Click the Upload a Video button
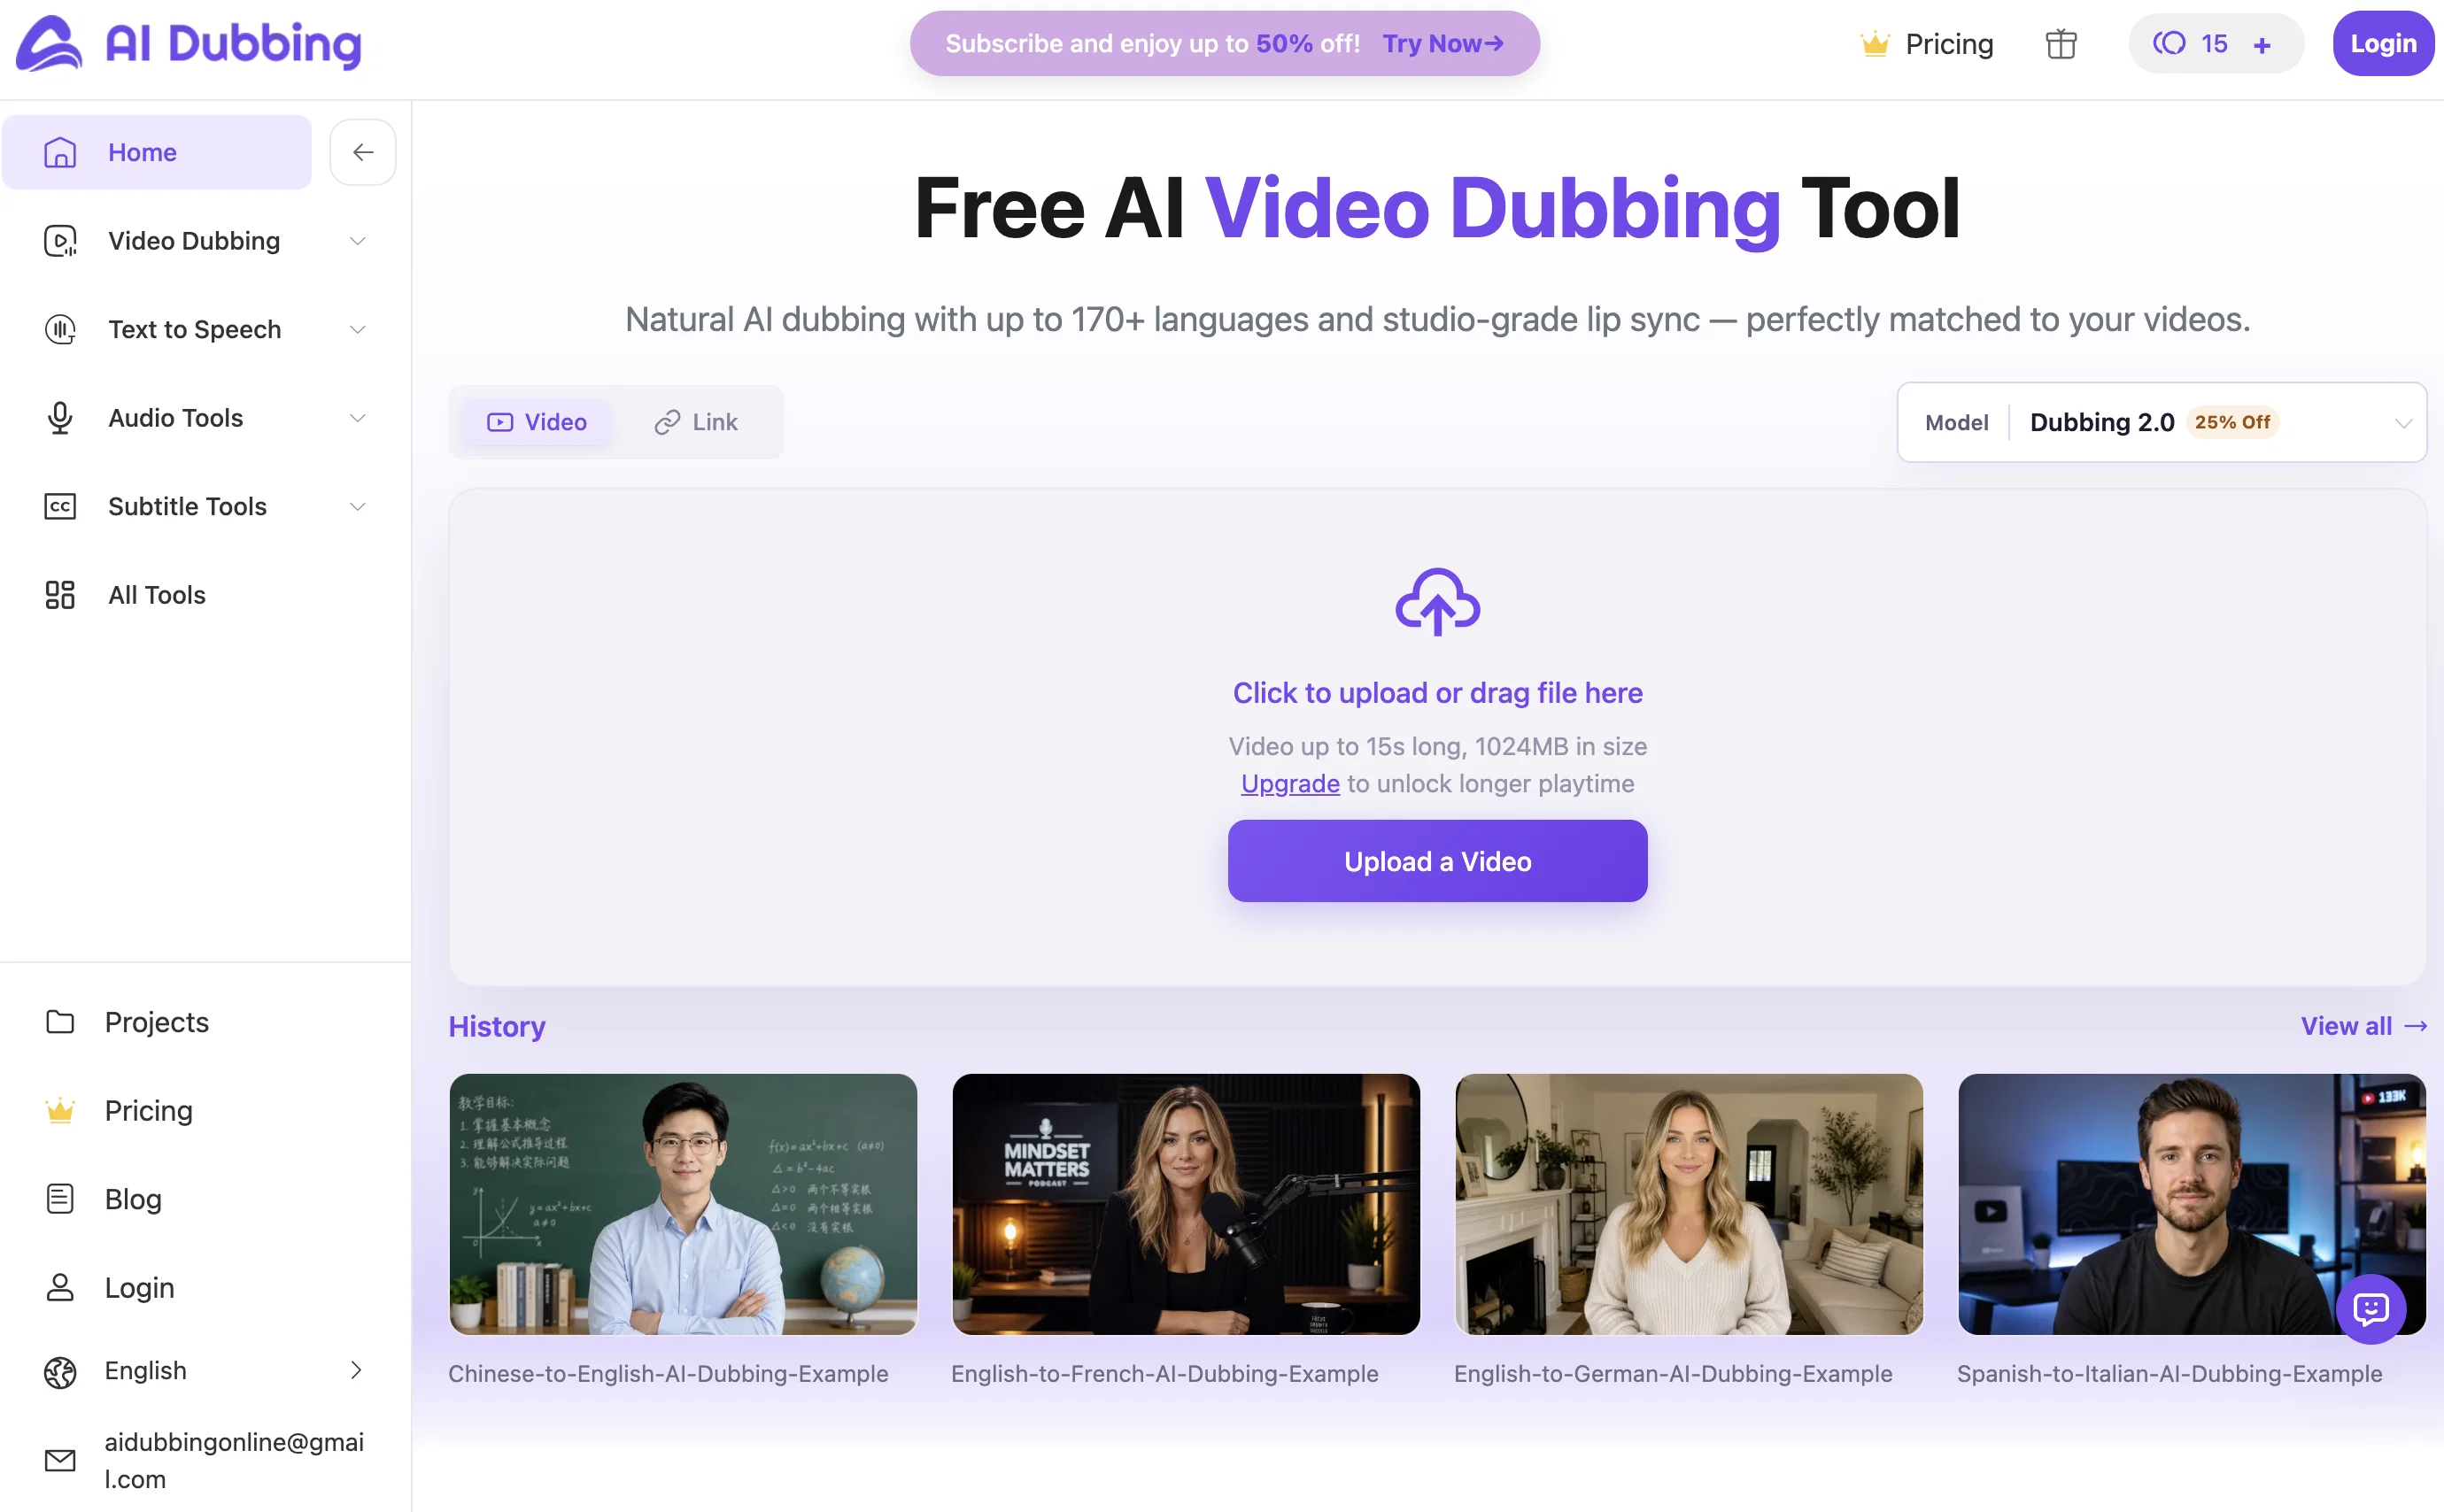 pyautogui.click(x=1437, y=861)
